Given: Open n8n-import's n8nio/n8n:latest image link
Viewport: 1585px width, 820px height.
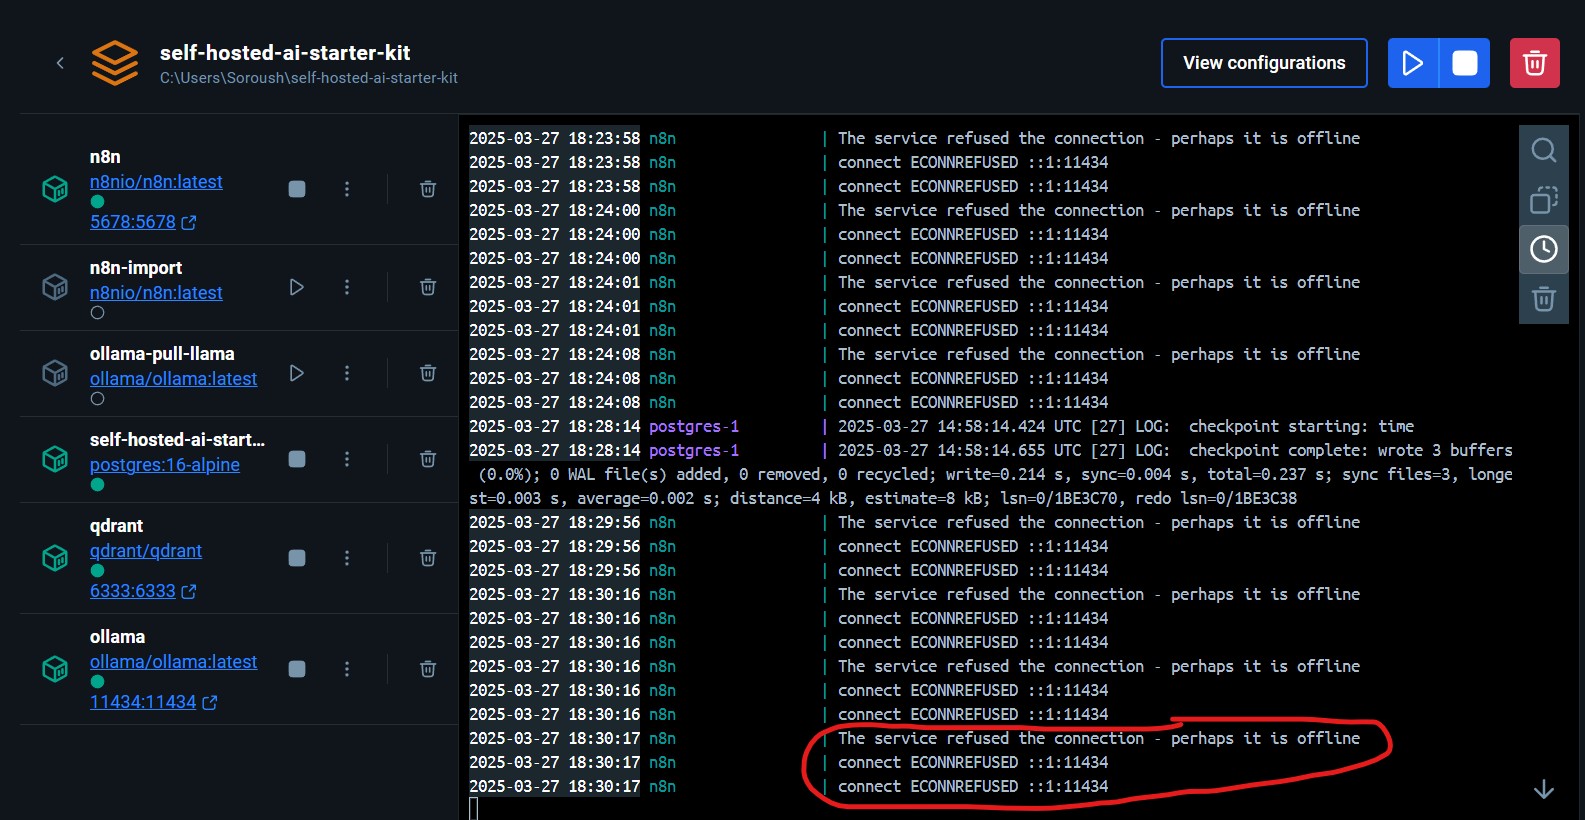Looking at the screenshot, I should (156, 293).
